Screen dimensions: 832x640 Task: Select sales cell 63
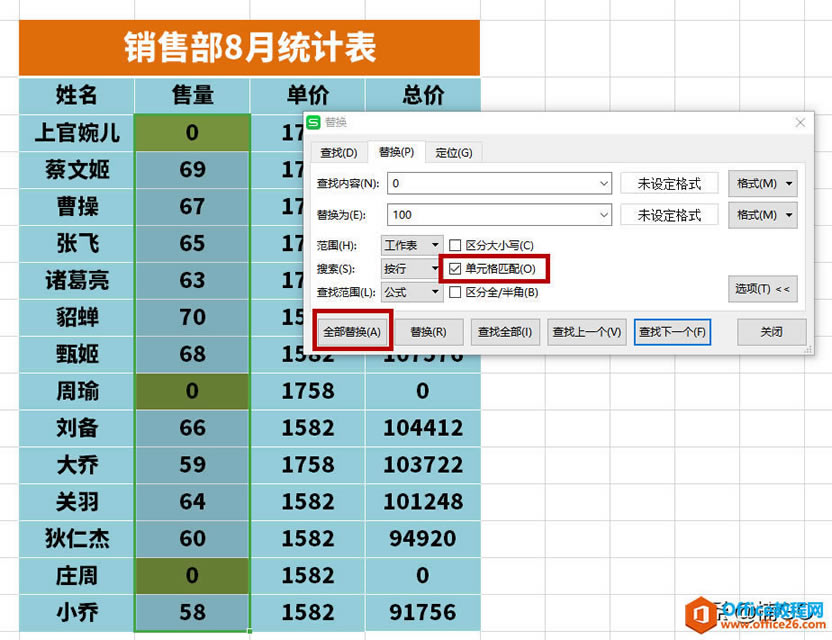click(x=192, y=280)
